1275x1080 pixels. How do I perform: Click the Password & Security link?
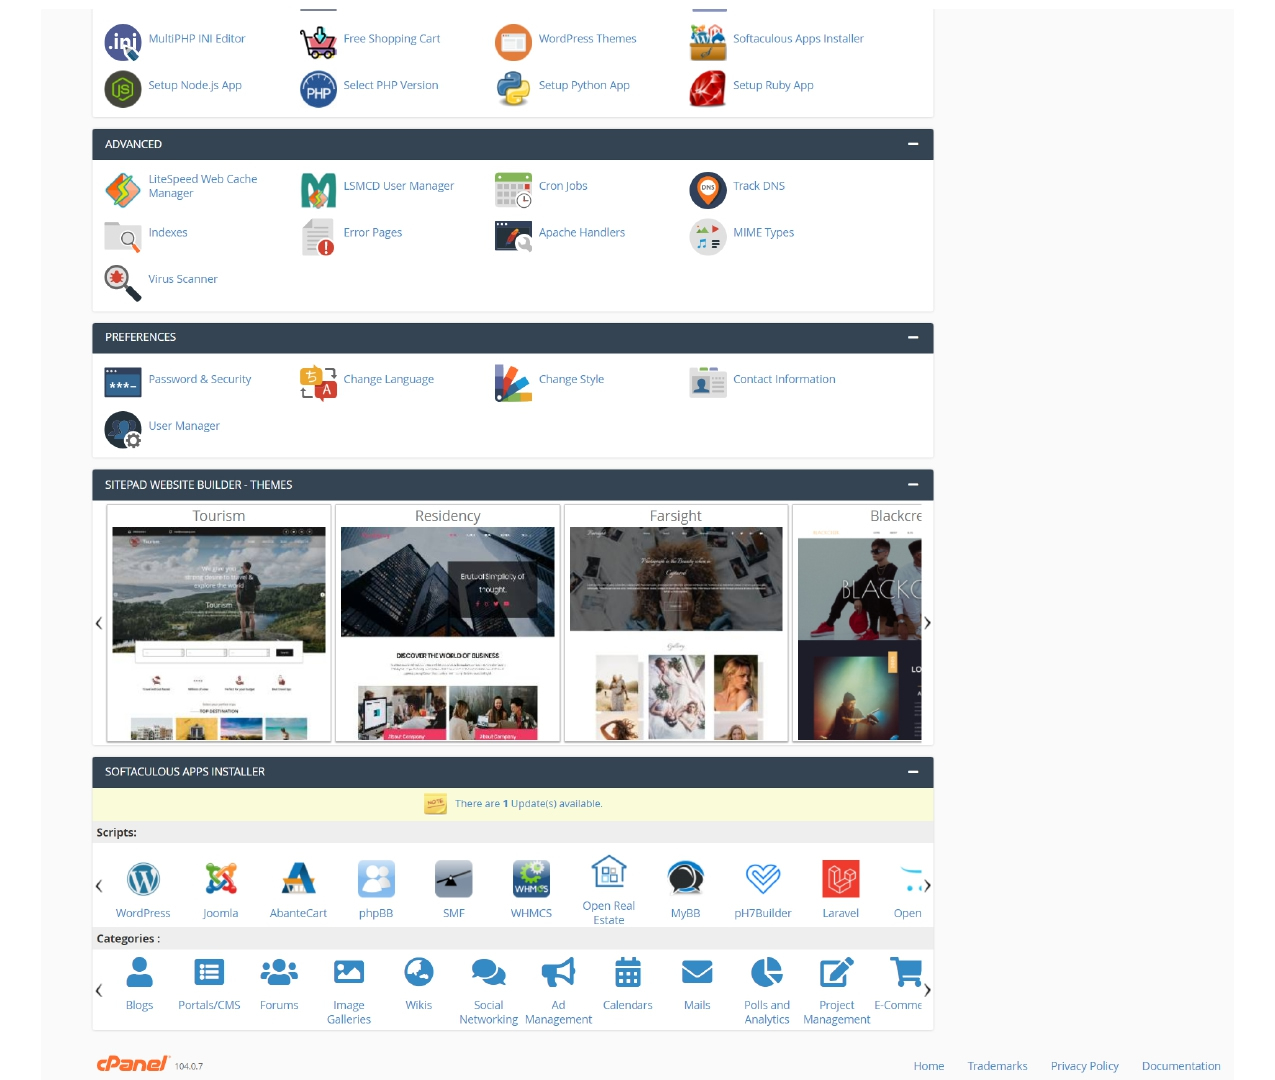[x=199, y=380]
